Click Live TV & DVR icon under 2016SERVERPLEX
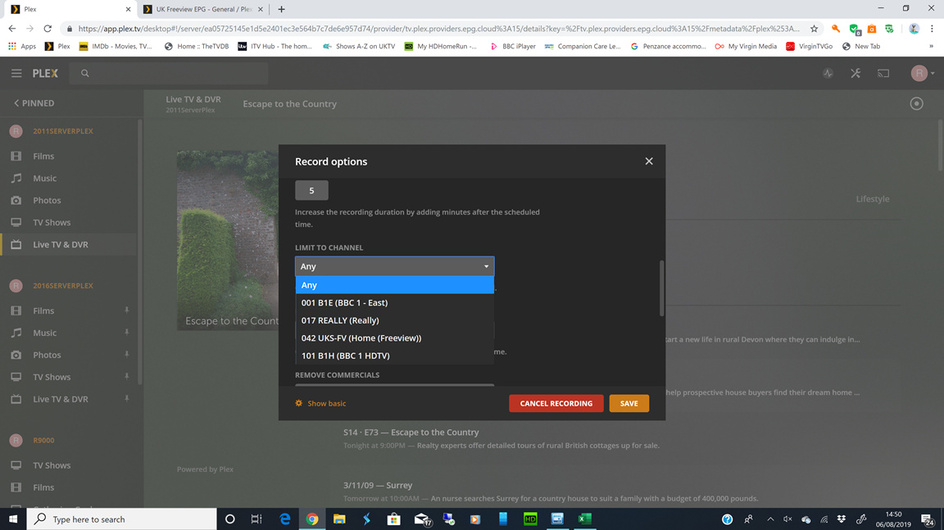Screen dimensions: 944x530 point(16,399)
